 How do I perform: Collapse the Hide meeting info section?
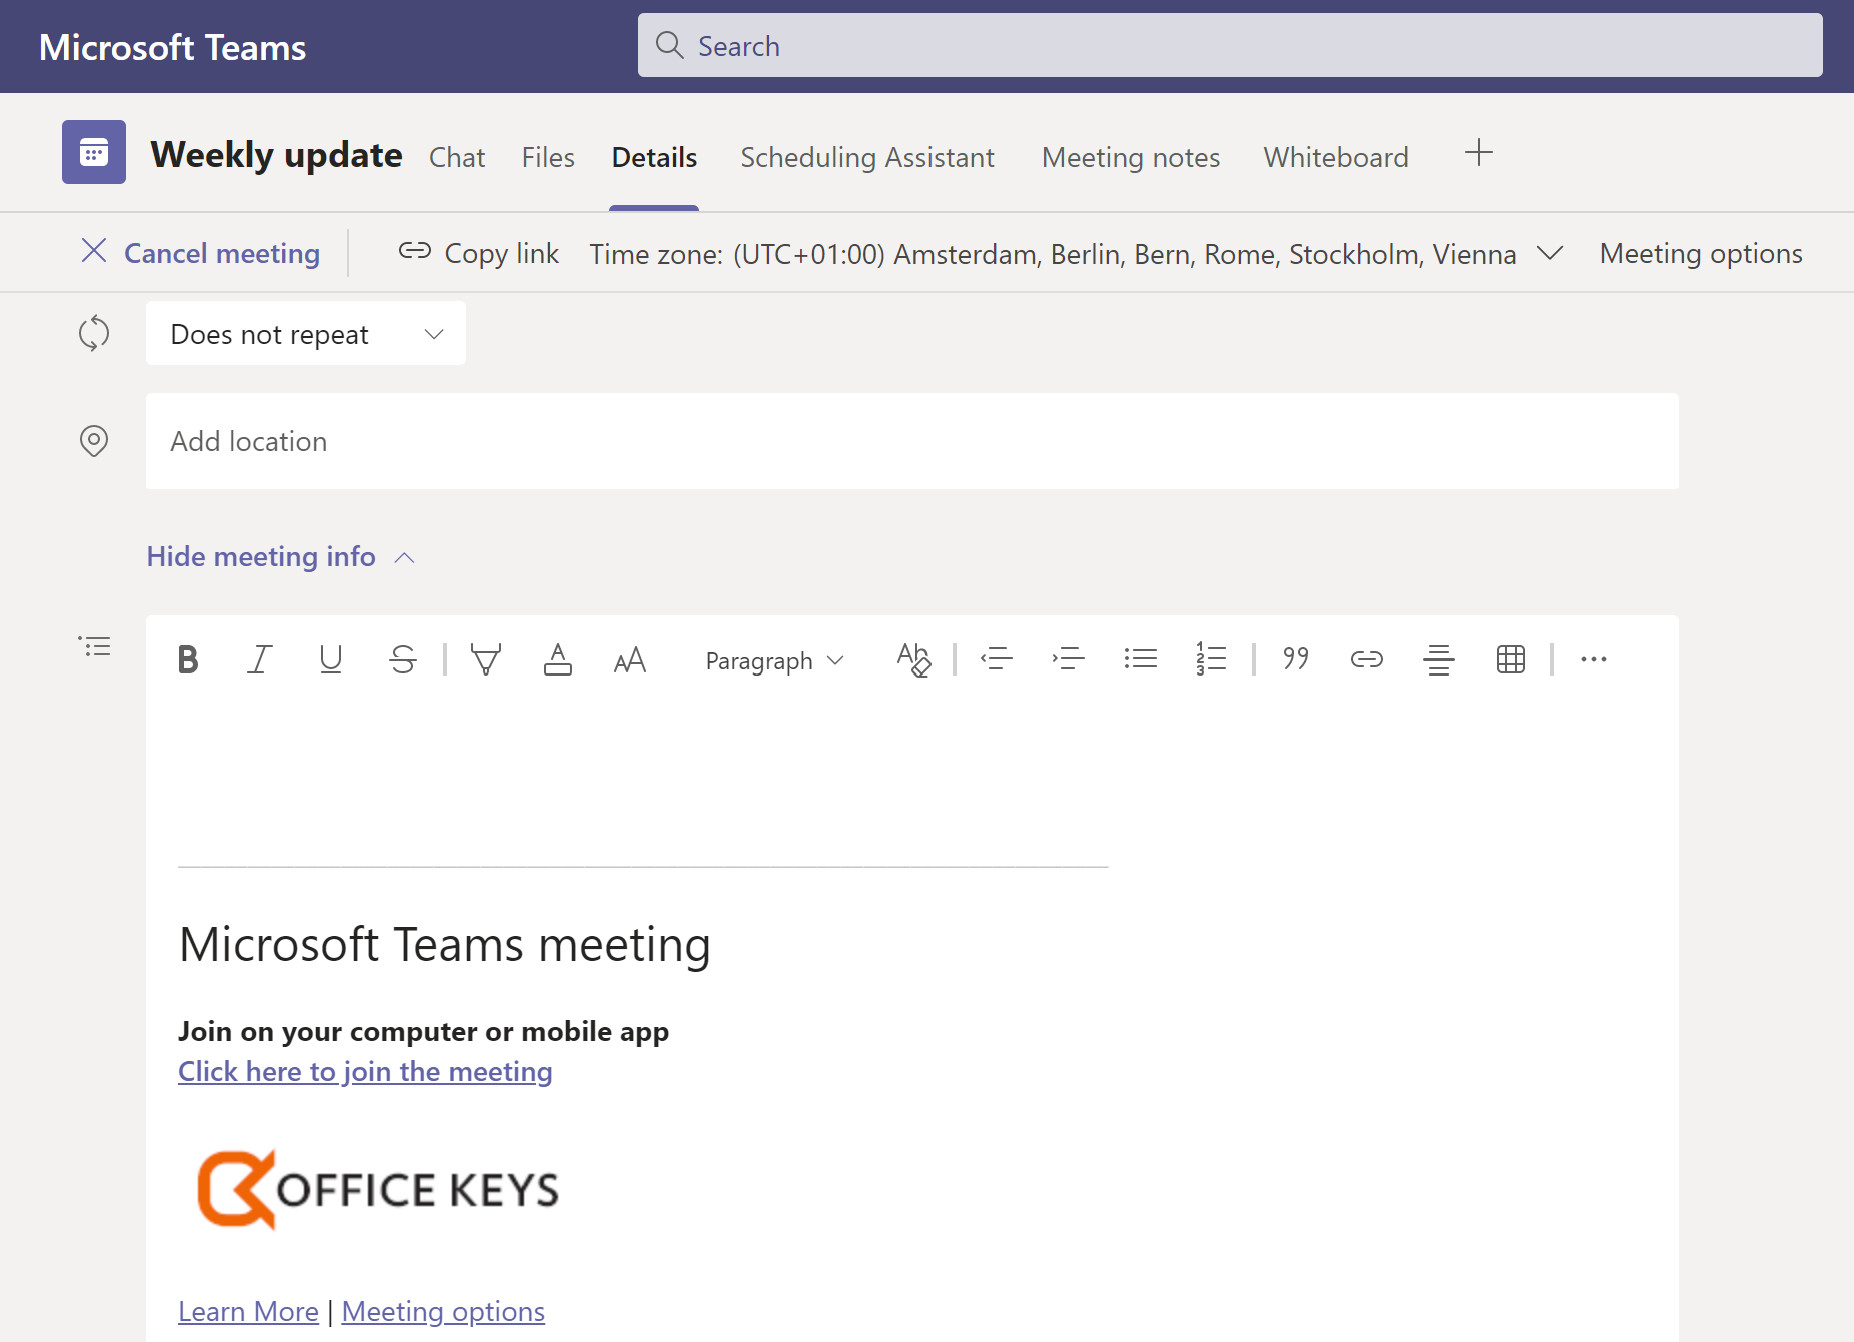pos(280,556)
